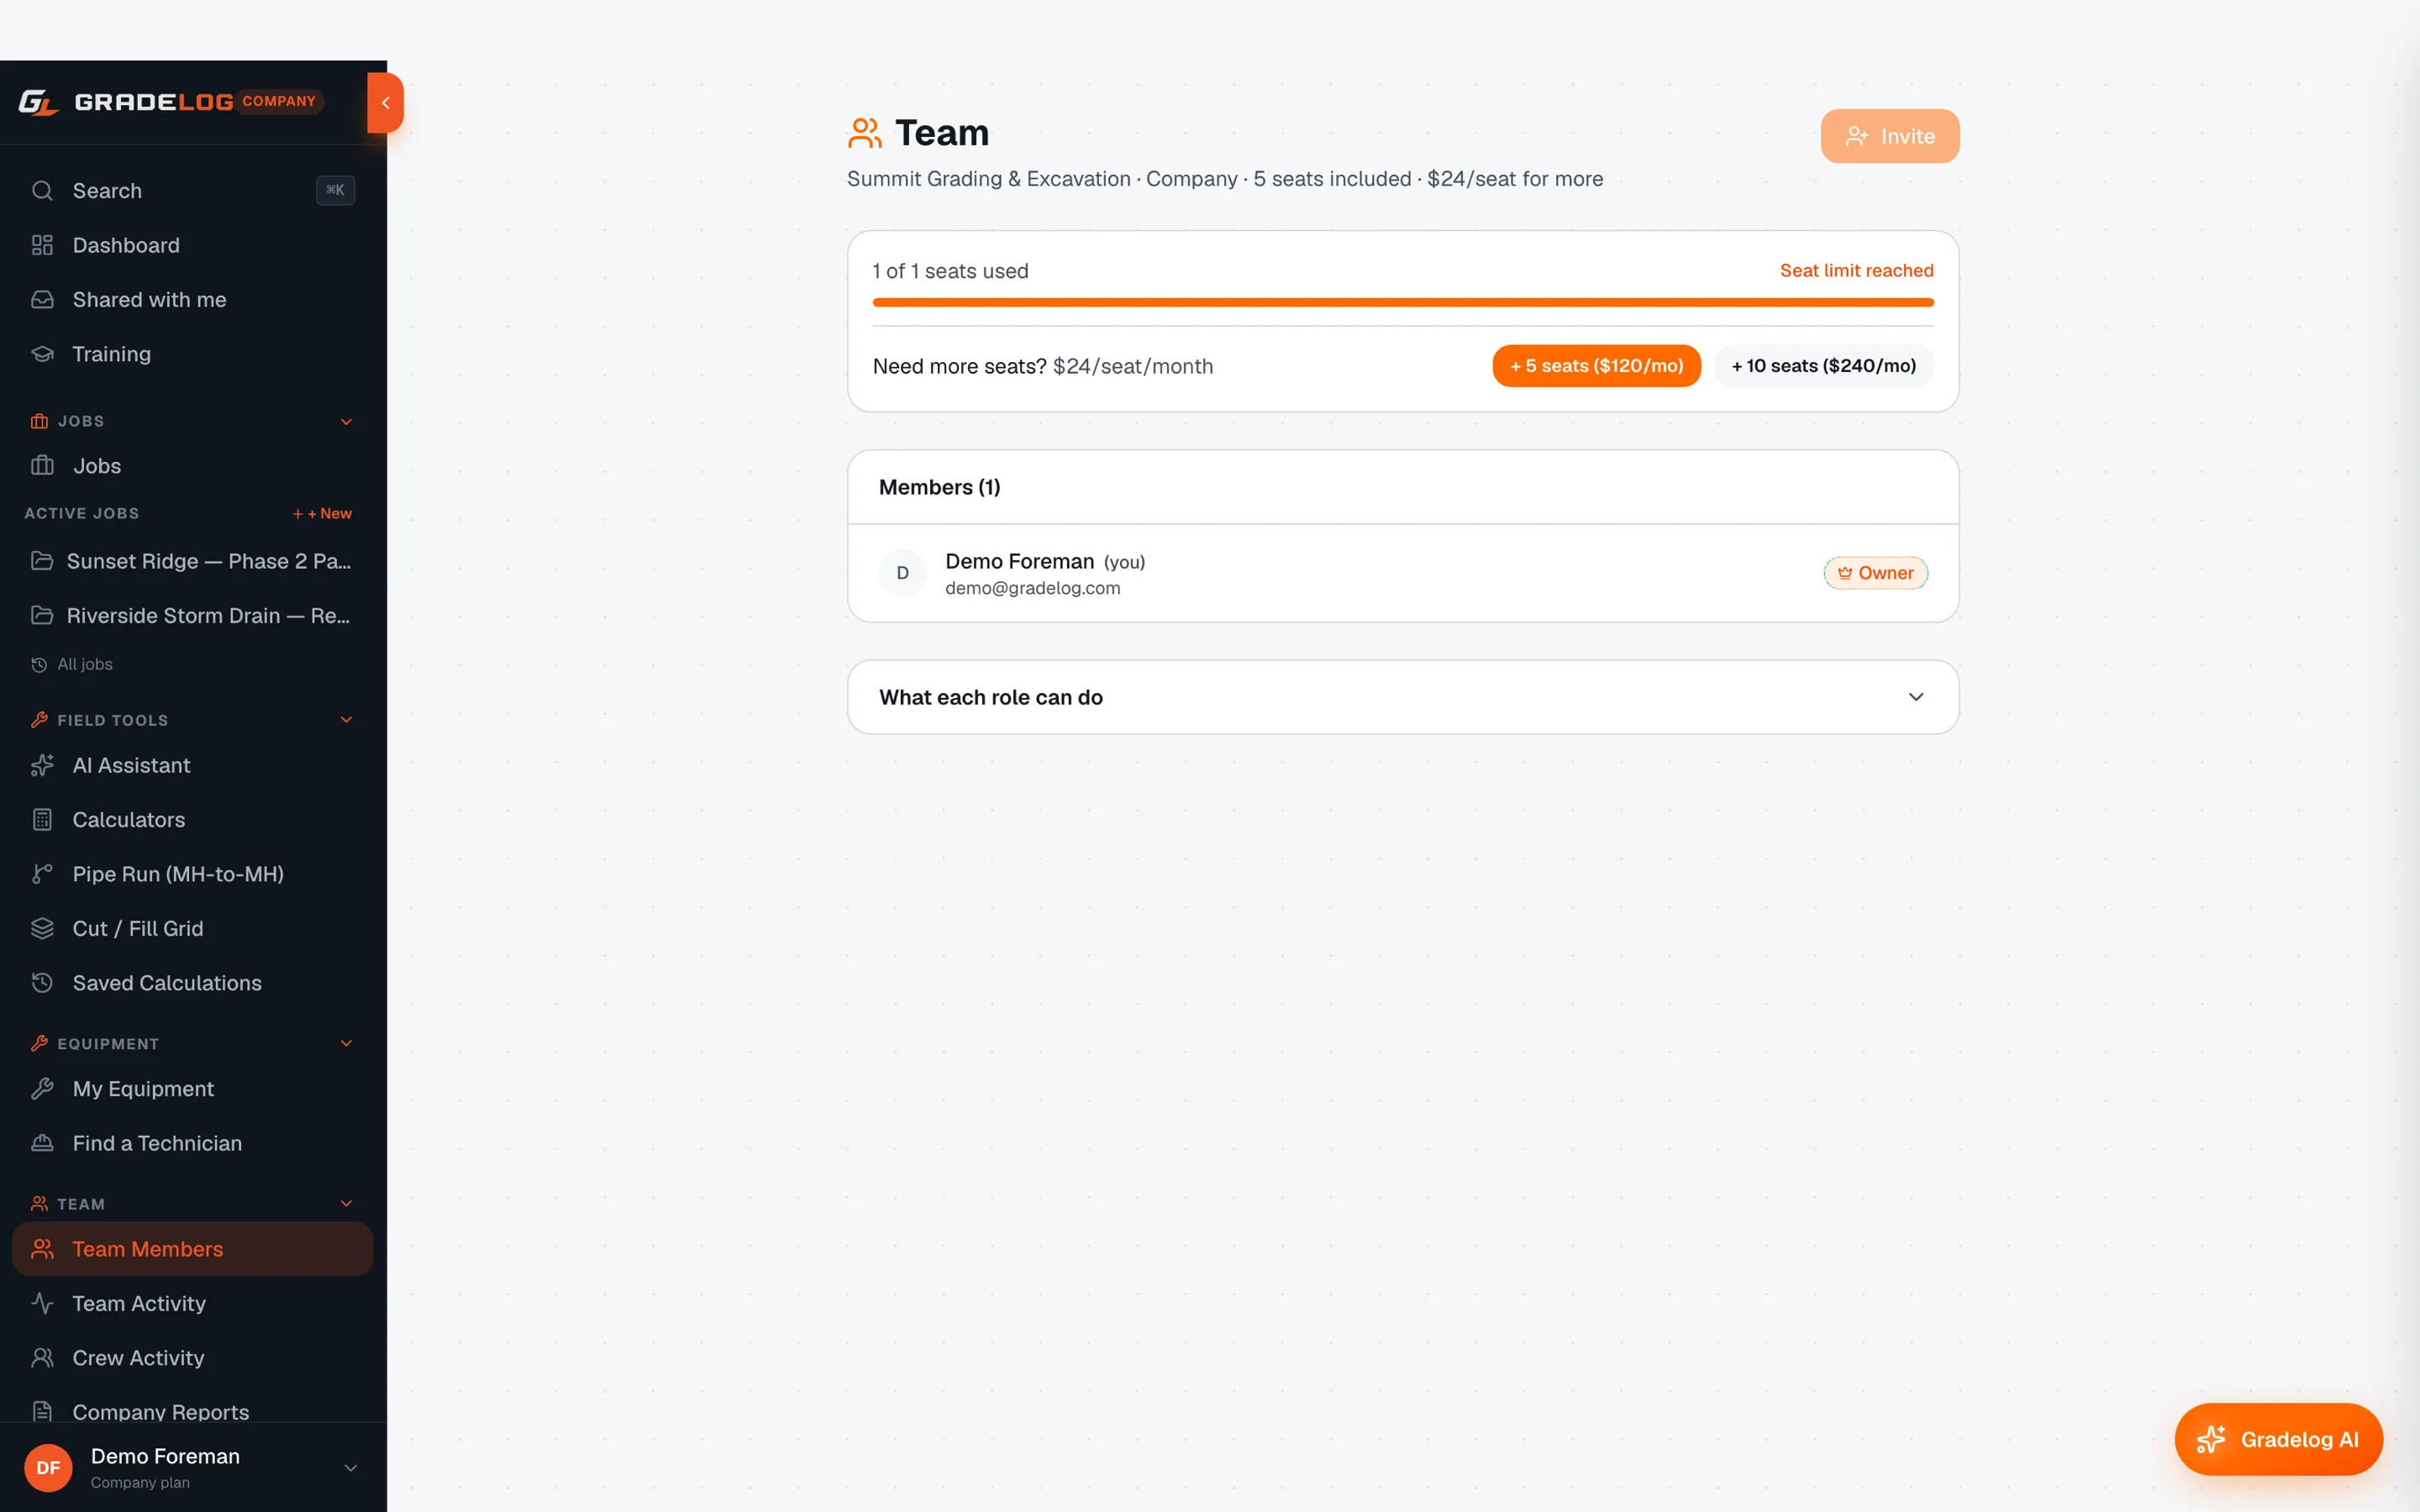Screen dimensions: 2420x1512
Task: Click the DF user avatar
Action: (x=48, y=1467)
